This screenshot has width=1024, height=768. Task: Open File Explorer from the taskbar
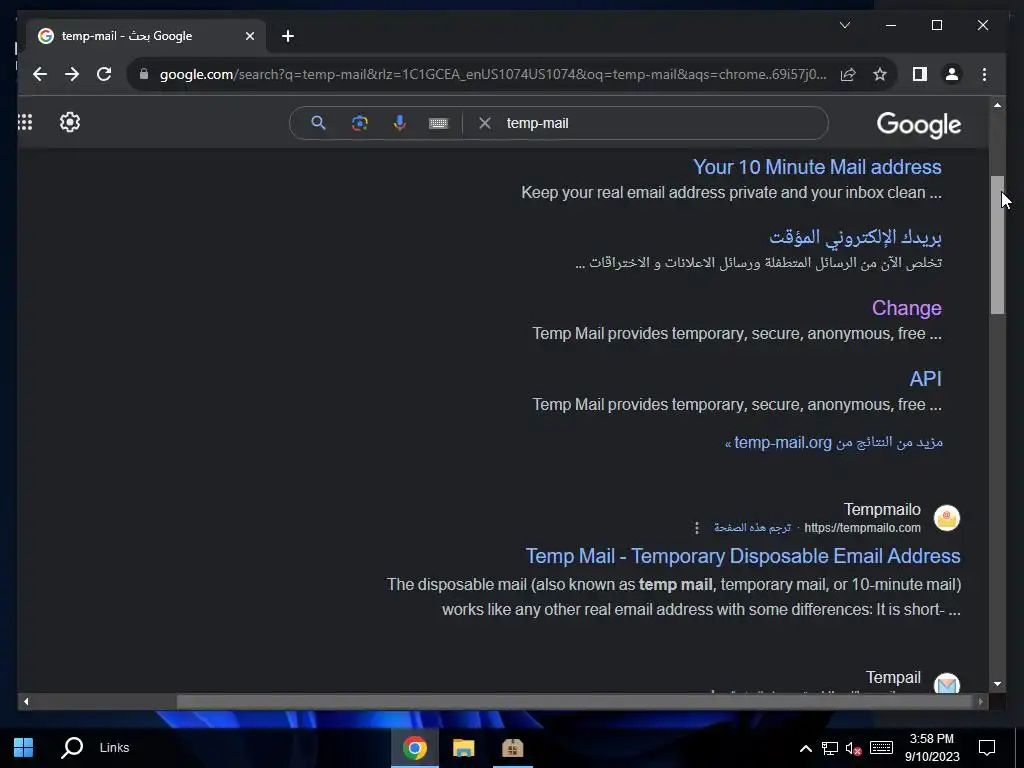pos(463,748)
